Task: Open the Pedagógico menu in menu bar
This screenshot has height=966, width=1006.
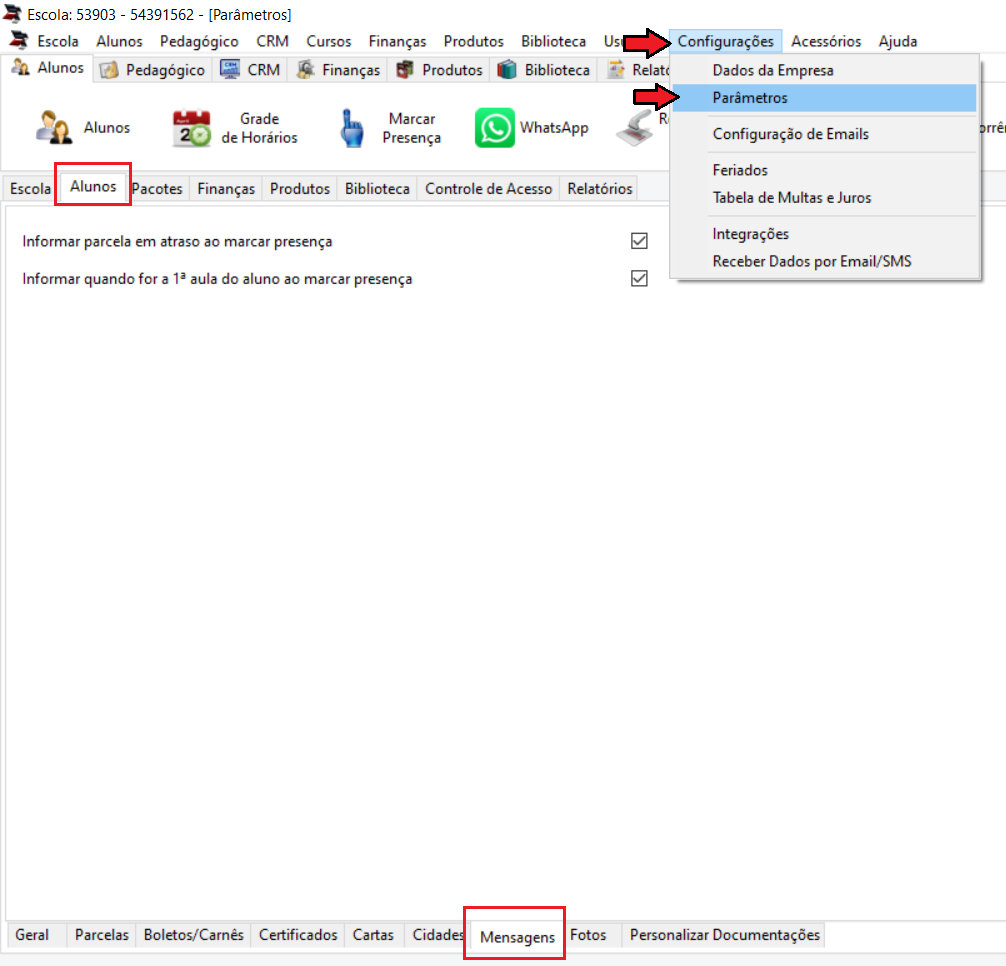Action: (199, 41)
